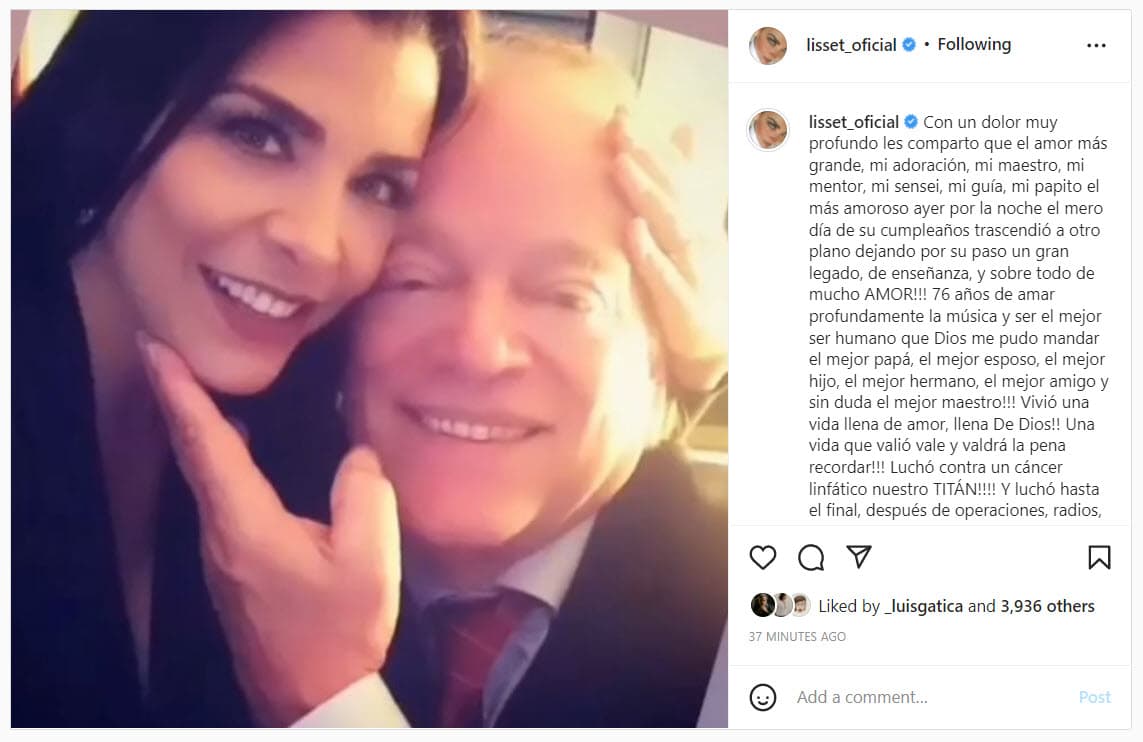Click the 37 MINUTES AGO timestamp

(797, 636)
